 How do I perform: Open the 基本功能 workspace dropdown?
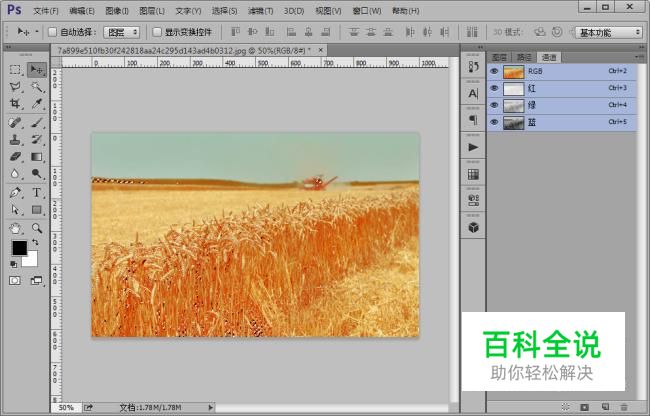609,32
